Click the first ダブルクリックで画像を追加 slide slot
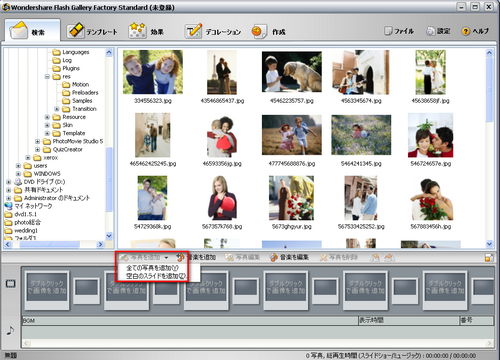 (x=47, y=290)
